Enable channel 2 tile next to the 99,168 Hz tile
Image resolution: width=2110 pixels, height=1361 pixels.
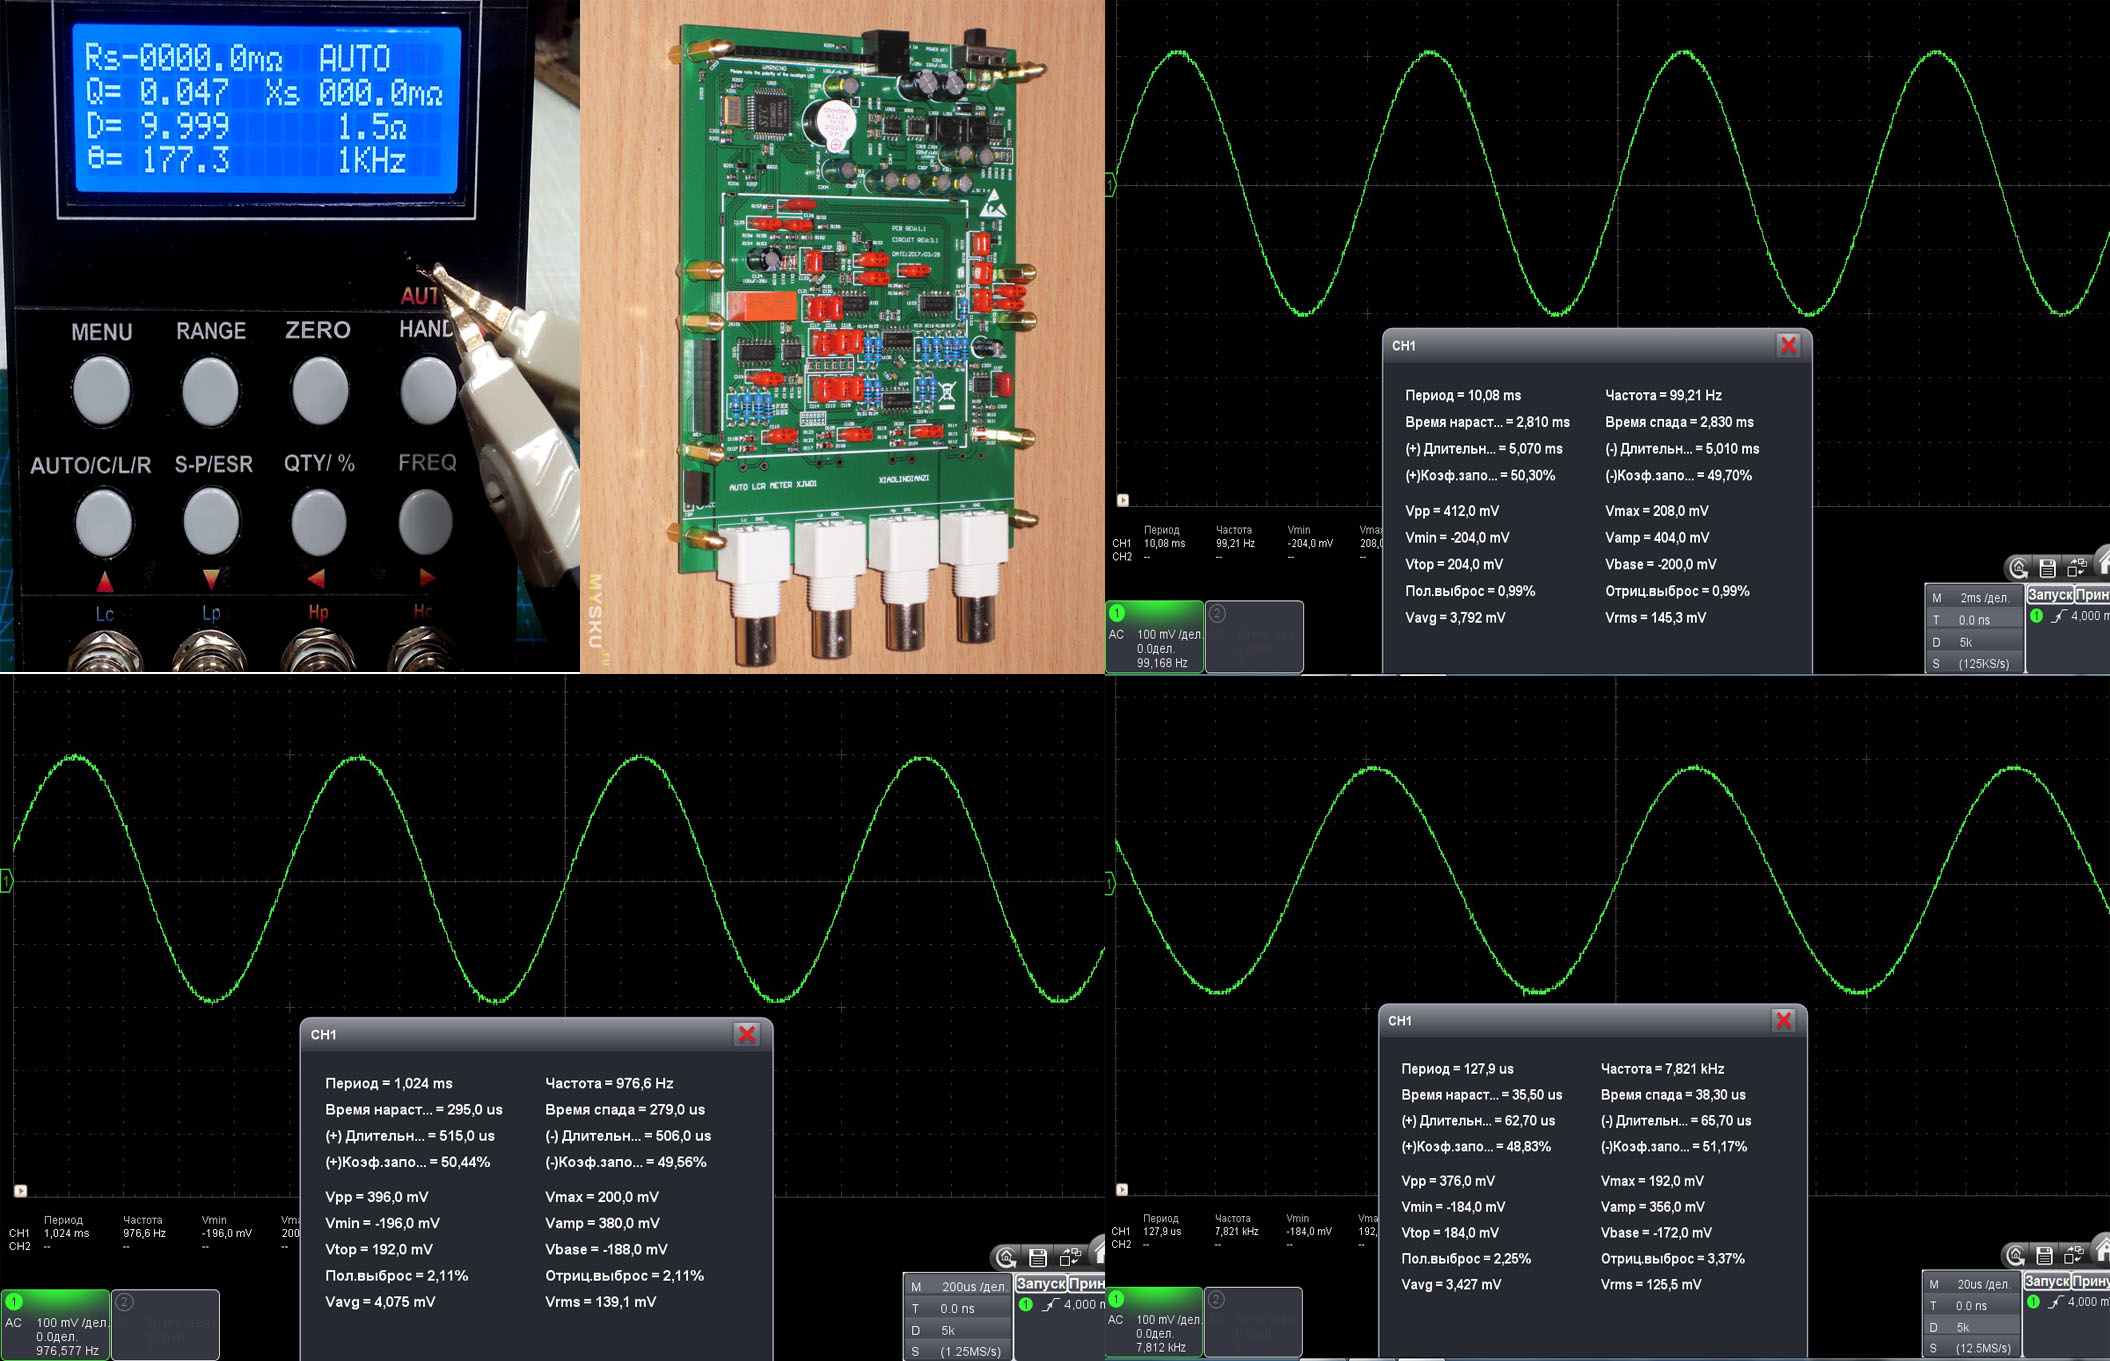1254,637
